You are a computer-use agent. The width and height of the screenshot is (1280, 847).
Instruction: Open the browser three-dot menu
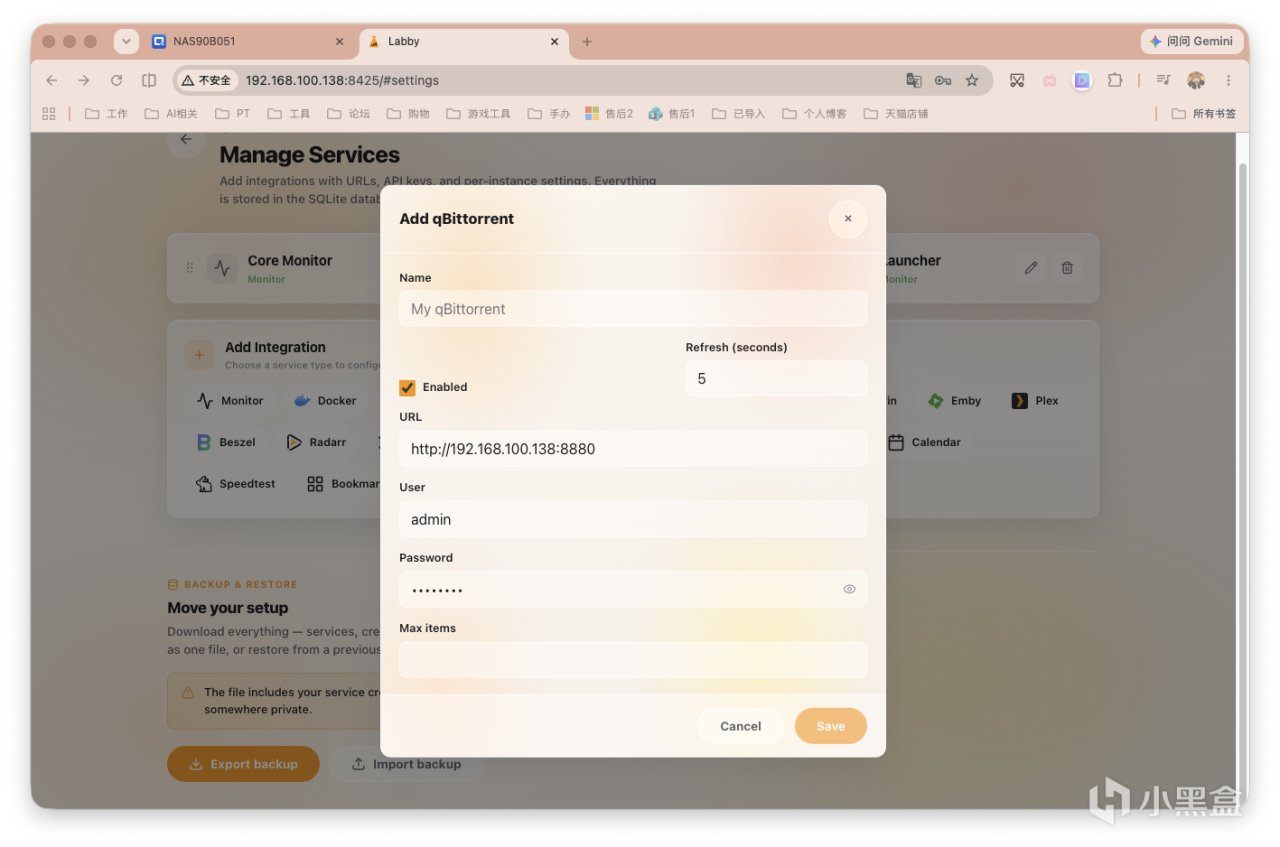pyautogui.click(x=1228, y=80)
